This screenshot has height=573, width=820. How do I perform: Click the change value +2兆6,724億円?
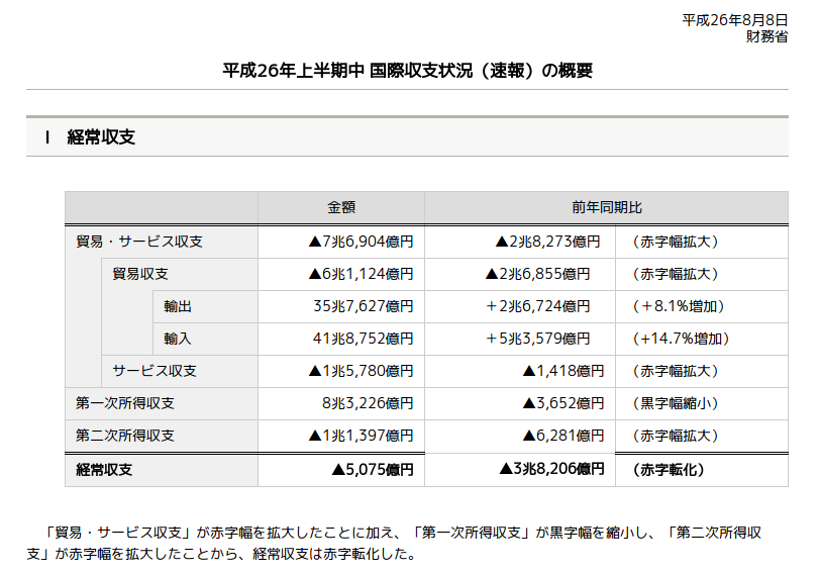tap(538, 306)
